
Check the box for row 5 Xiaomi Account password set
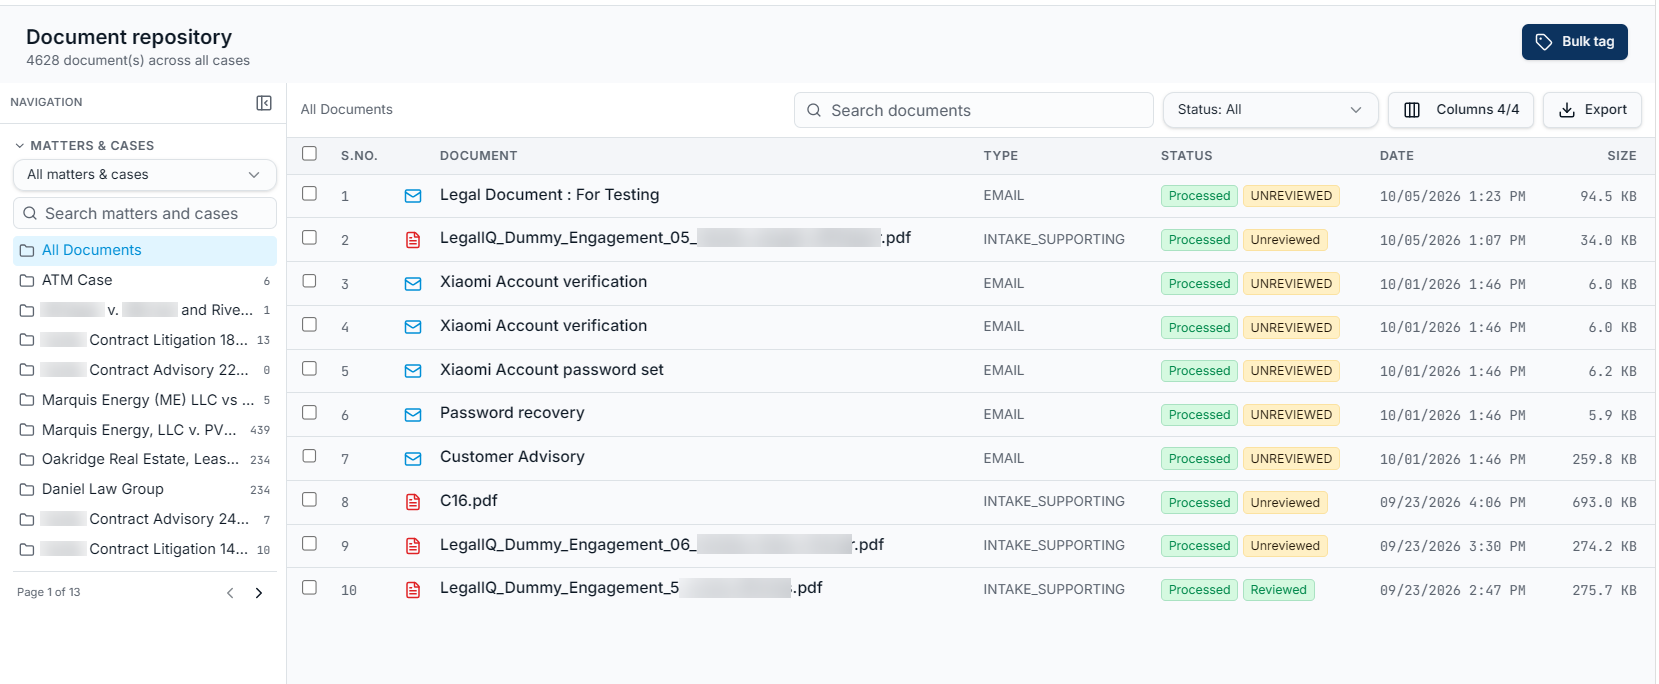coord(310,369)
